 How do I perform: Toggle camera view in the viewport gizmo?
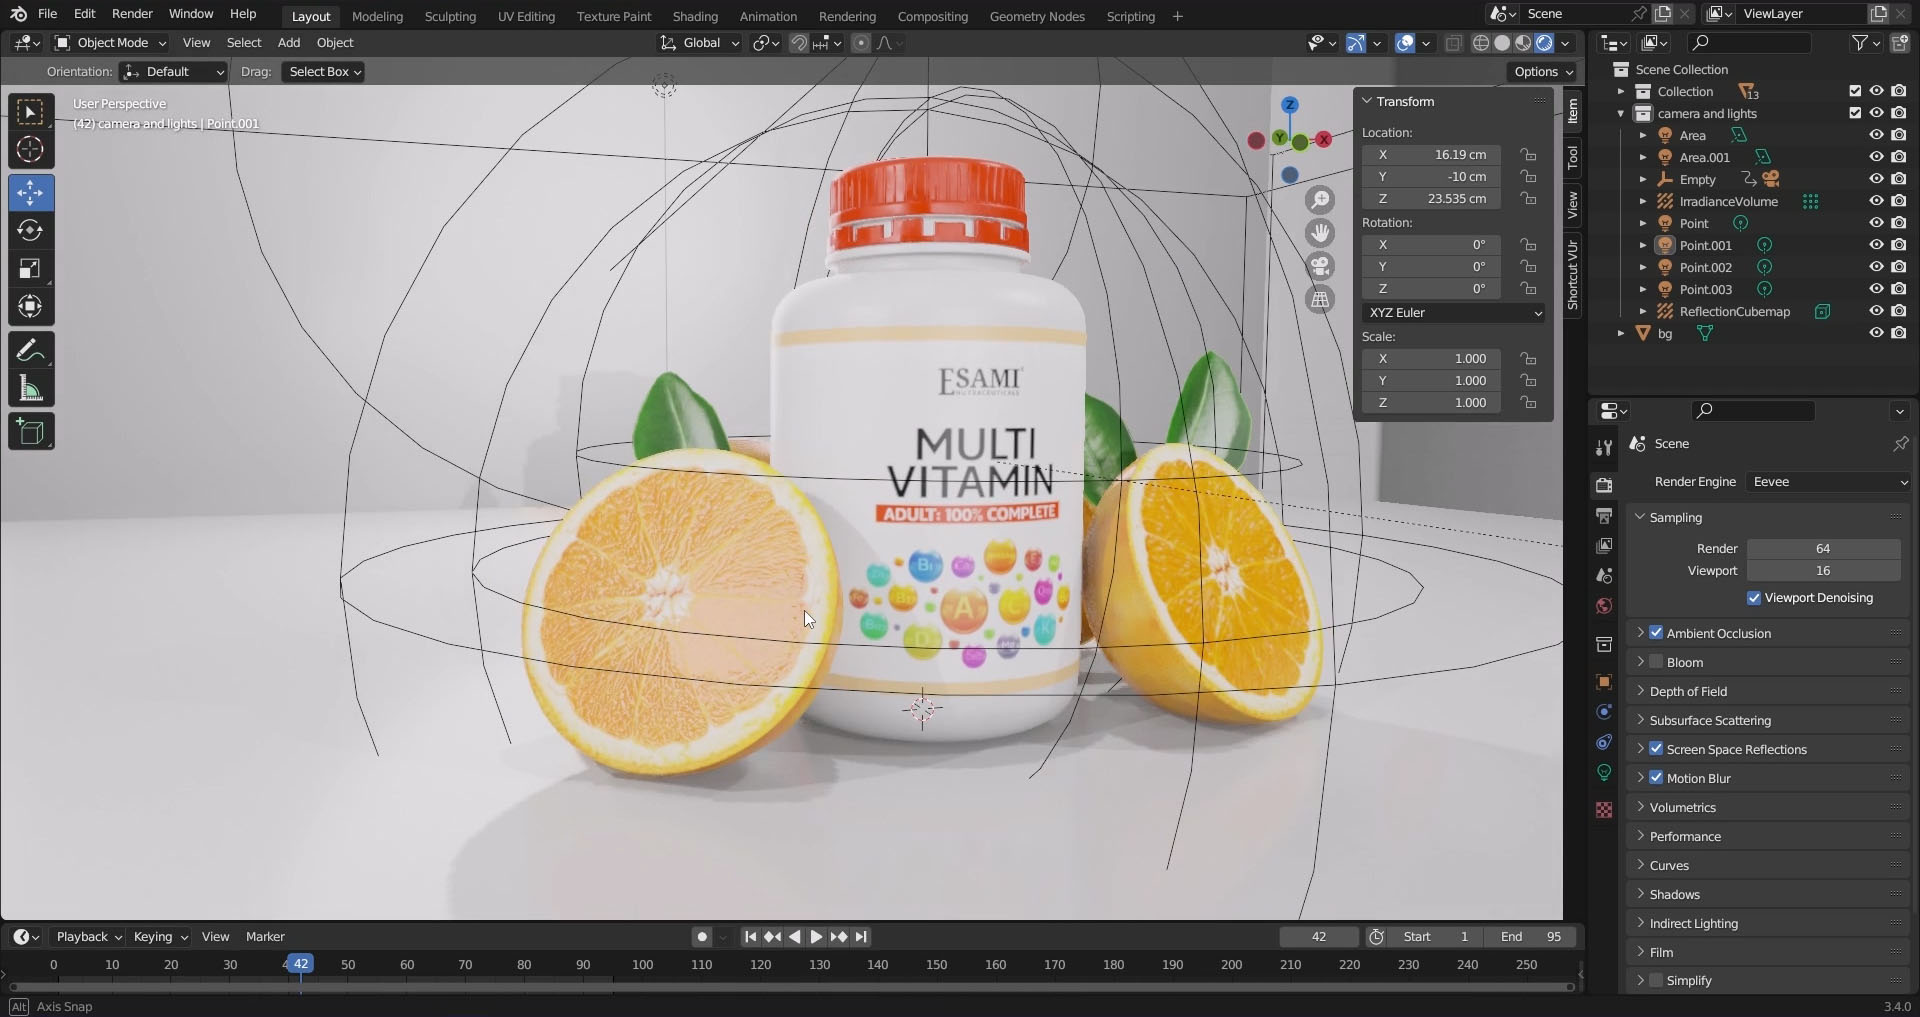1320,266
